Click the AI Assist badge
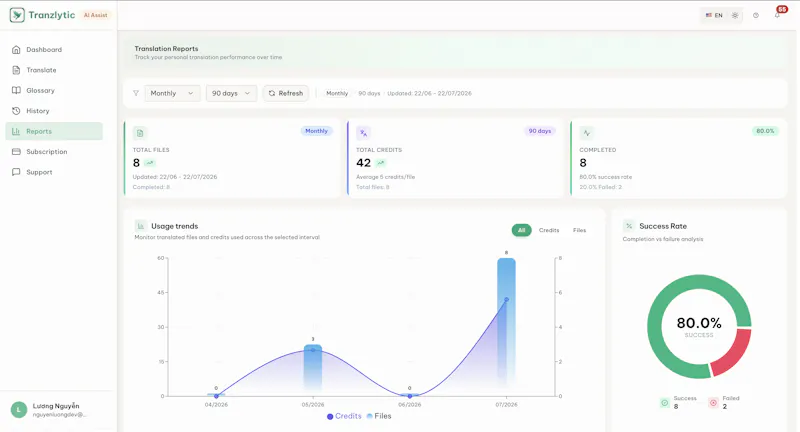This screenshot has height=432, width=800. (x=95, y=15)
